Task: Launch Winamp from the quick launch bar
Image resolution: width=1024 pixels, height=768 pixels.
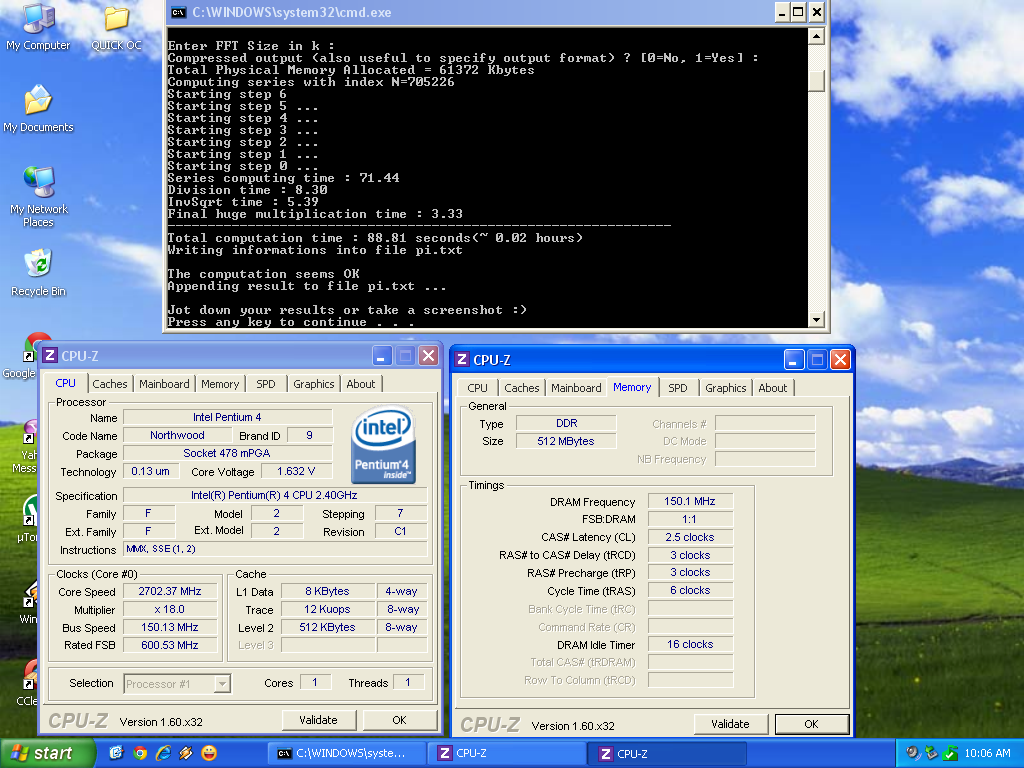Action: coord(186,753)
